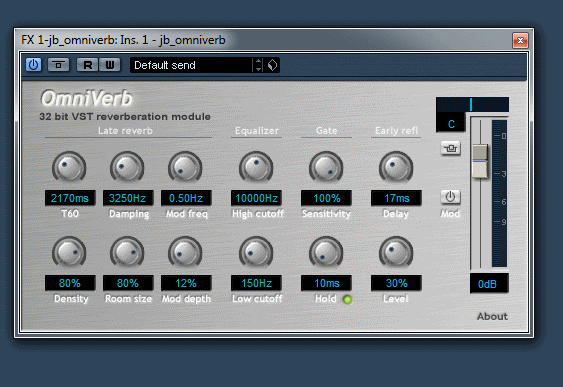The image size is (563, 387).
Task: Open the preset management diamond icon
Action: click(x=272, y=65)
